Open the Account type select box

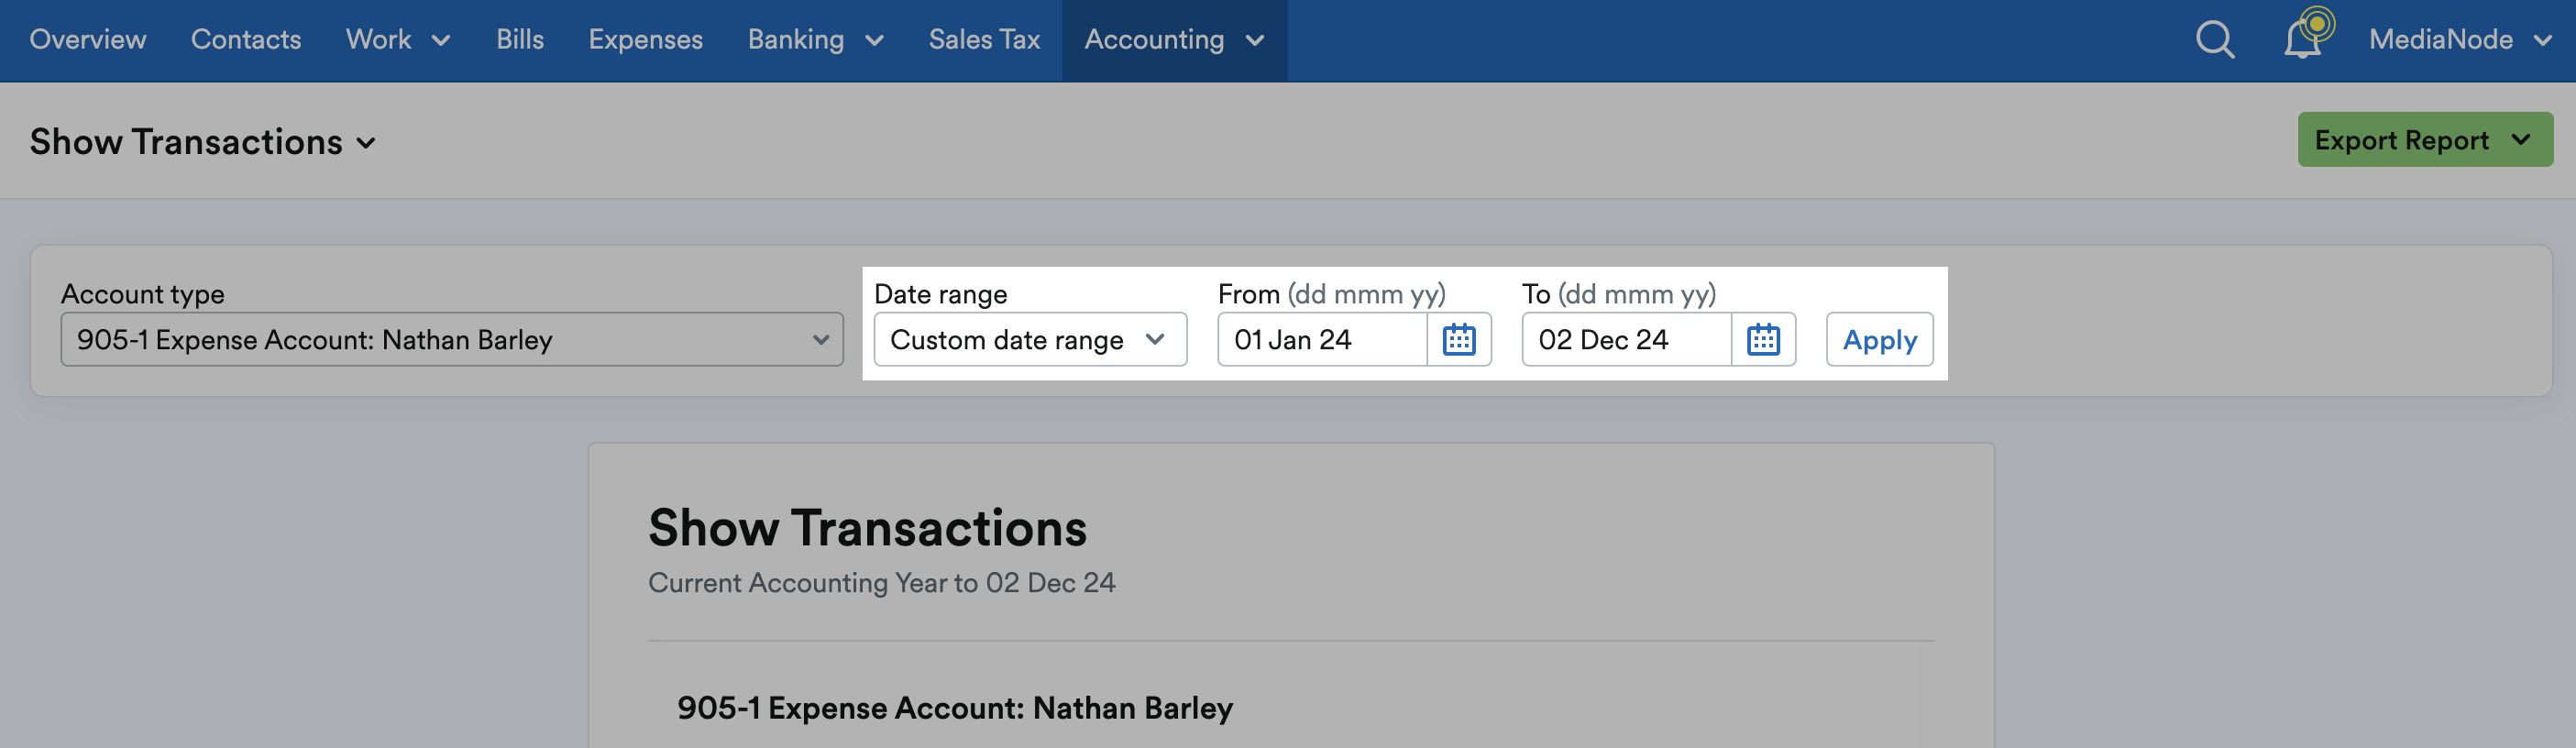tap(452, 340)
